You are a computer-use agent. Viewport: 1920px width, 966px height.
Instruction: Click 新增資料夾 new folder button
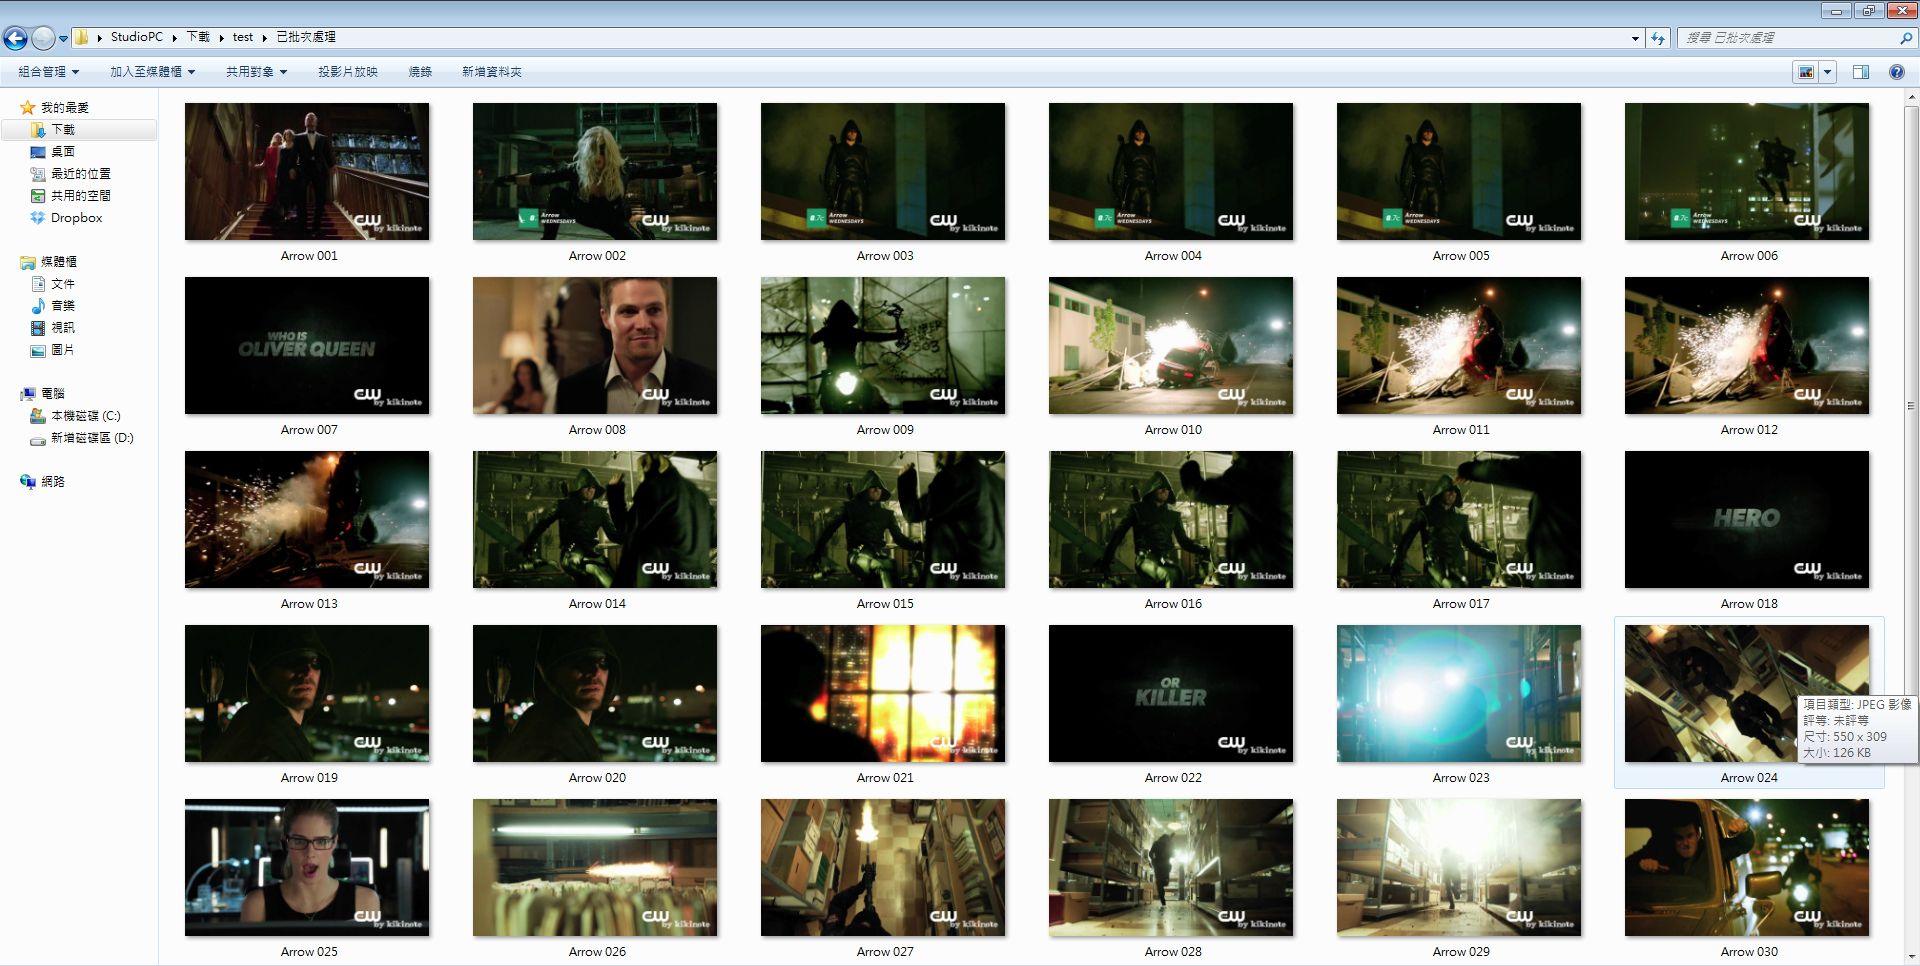click(491, 72)
